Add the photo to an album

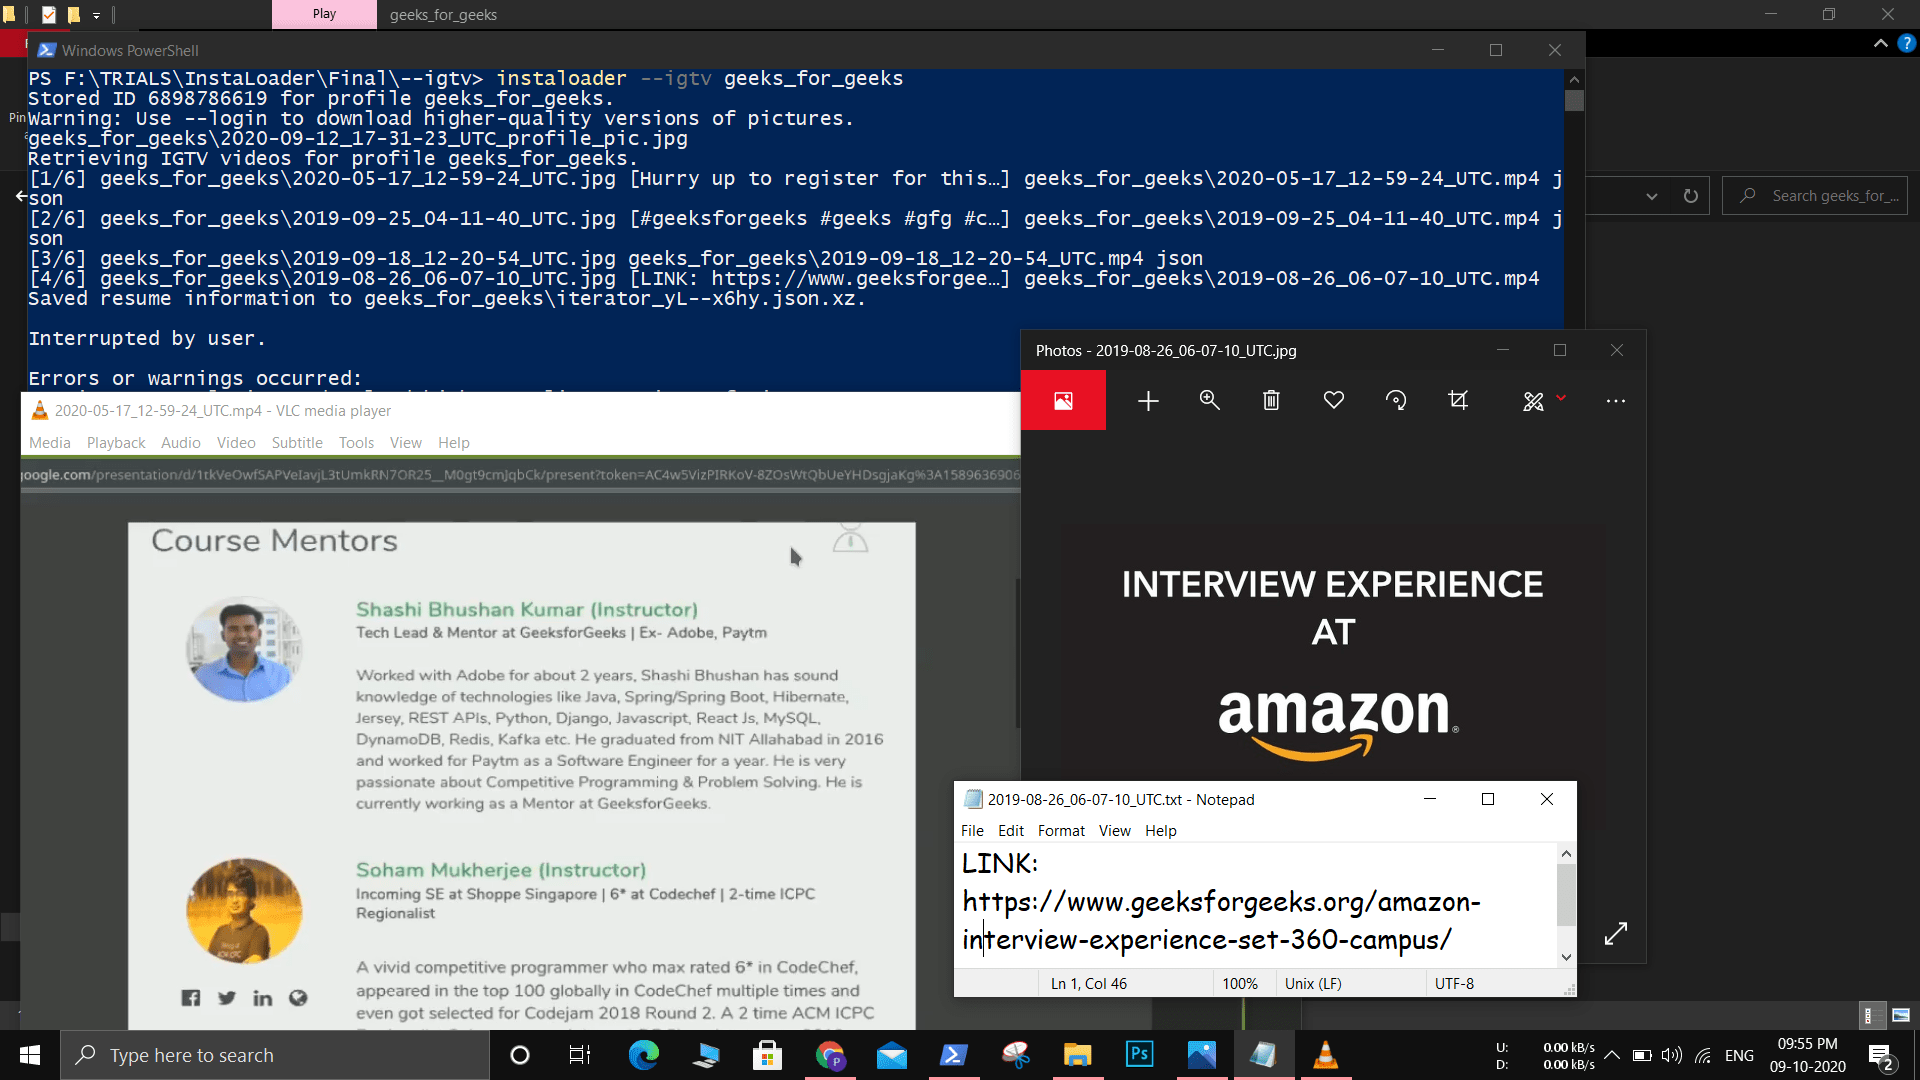point(1147,400)
